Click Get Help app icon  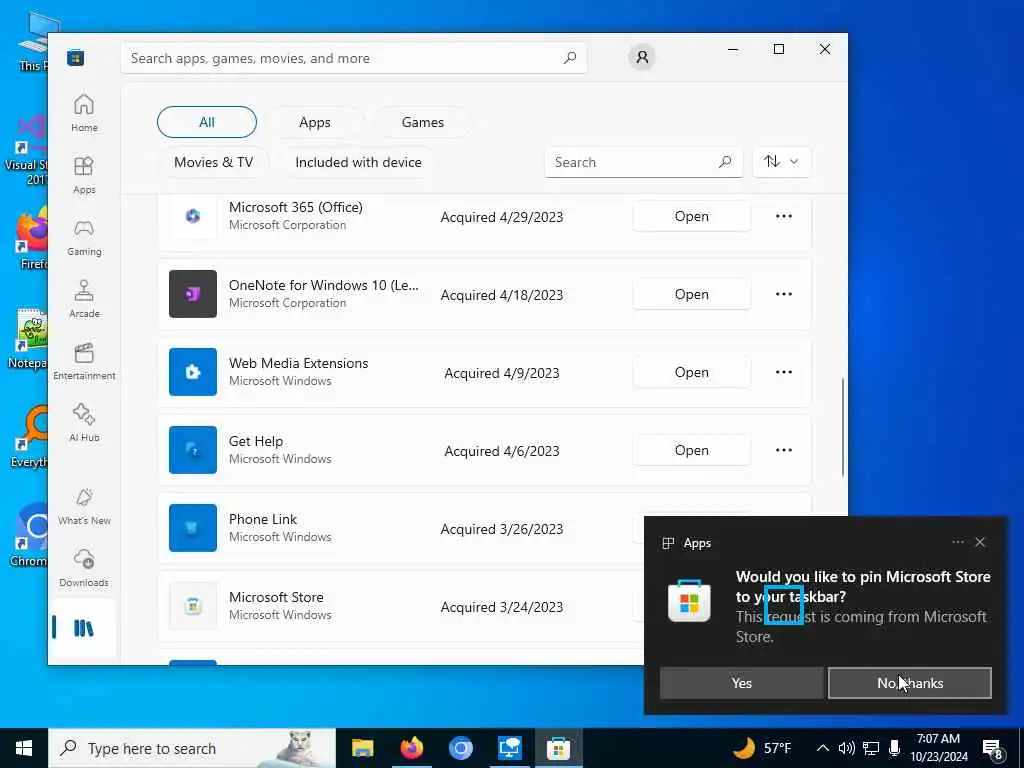coord(193,450)
